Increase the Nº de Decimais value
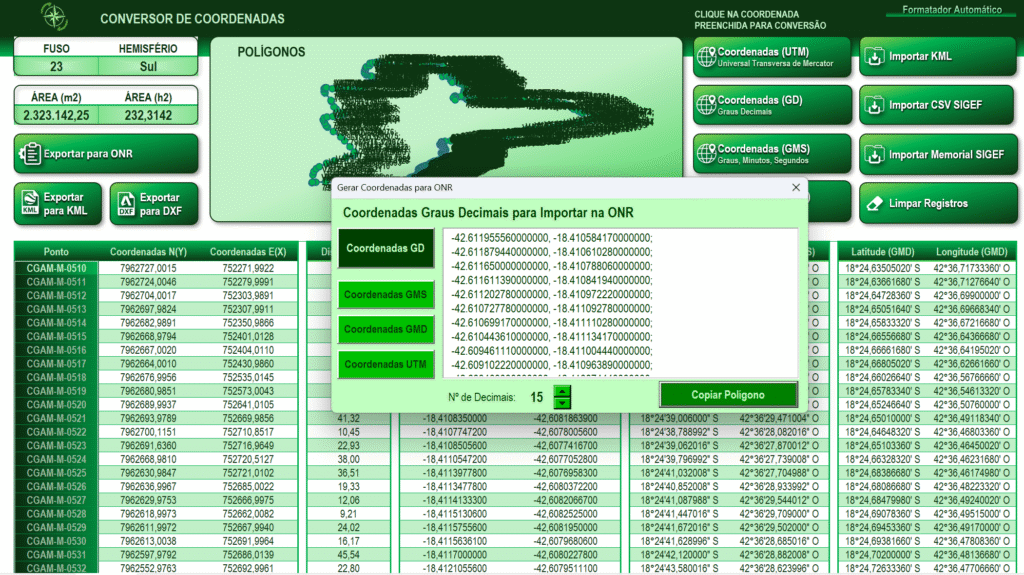 561,391
